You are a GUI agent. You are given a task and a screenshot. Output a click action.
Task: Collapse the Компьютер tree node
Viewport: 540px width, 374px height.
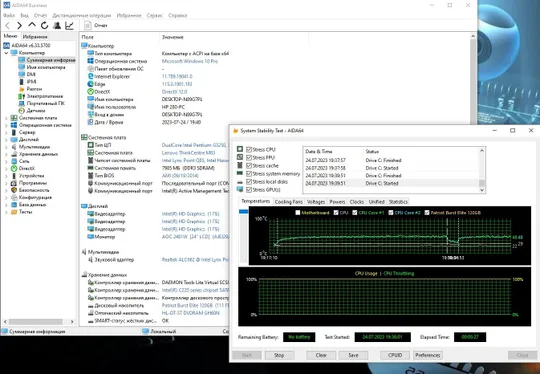pyautogui.click(x=6, y=53)
